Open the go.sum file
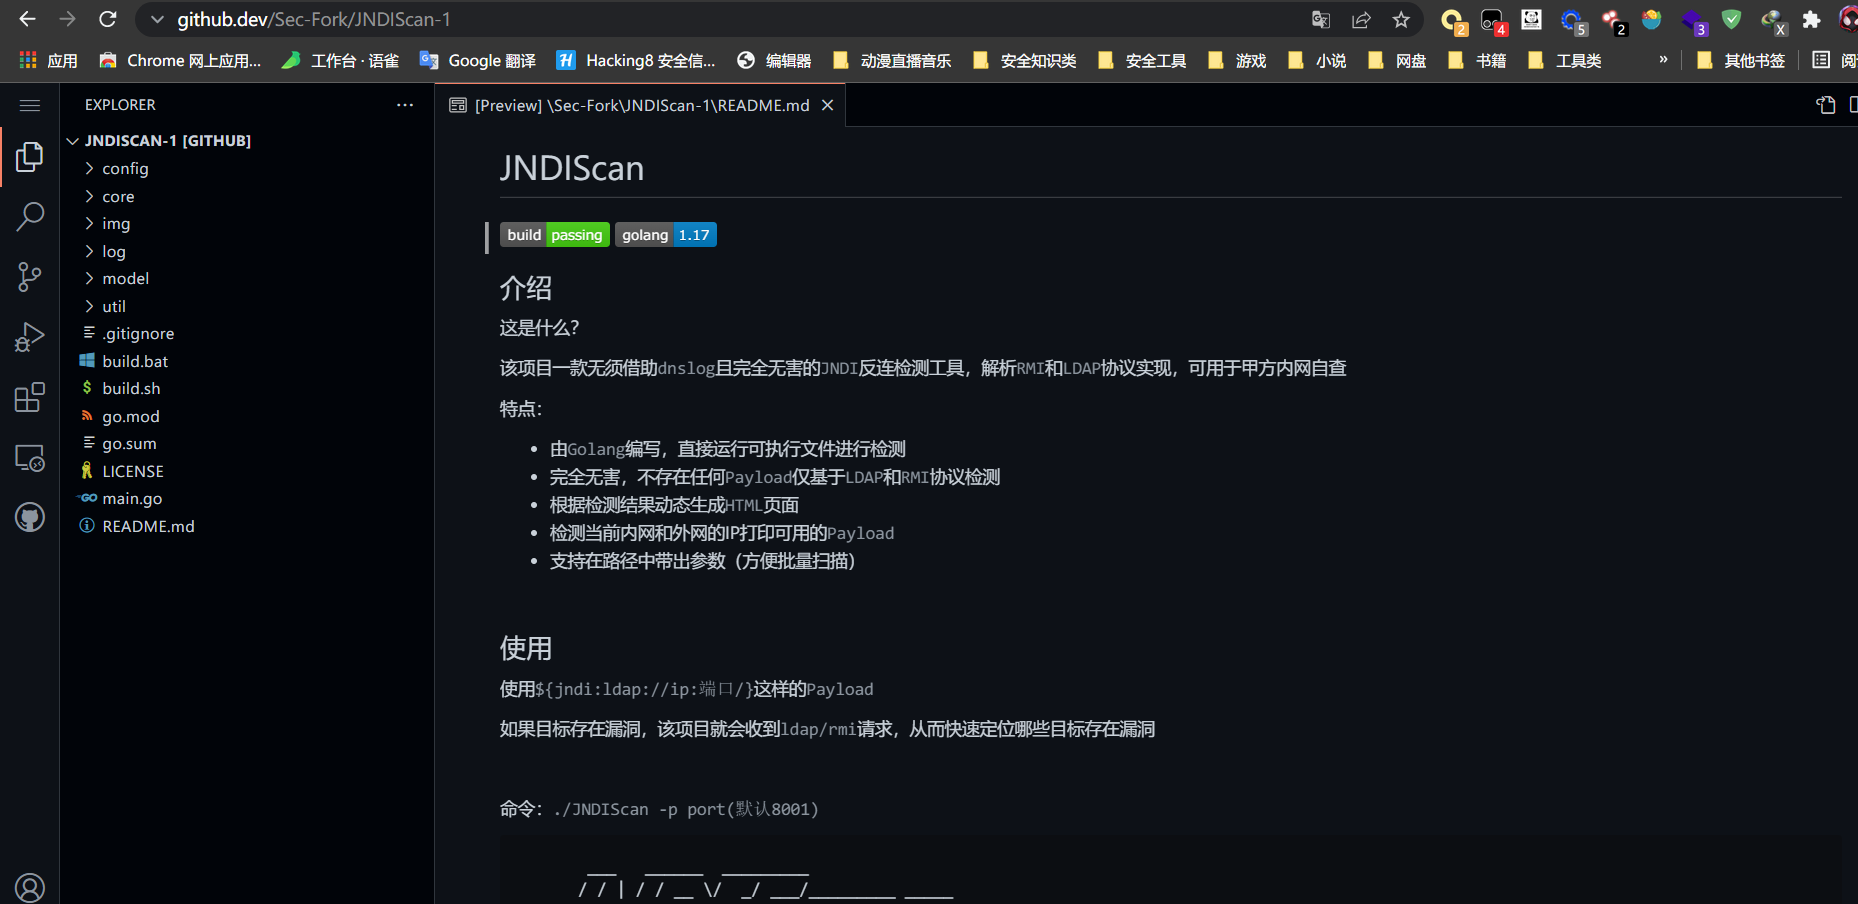The width and height of the screenshot is (1858, 904). click(x=247, y=444)
